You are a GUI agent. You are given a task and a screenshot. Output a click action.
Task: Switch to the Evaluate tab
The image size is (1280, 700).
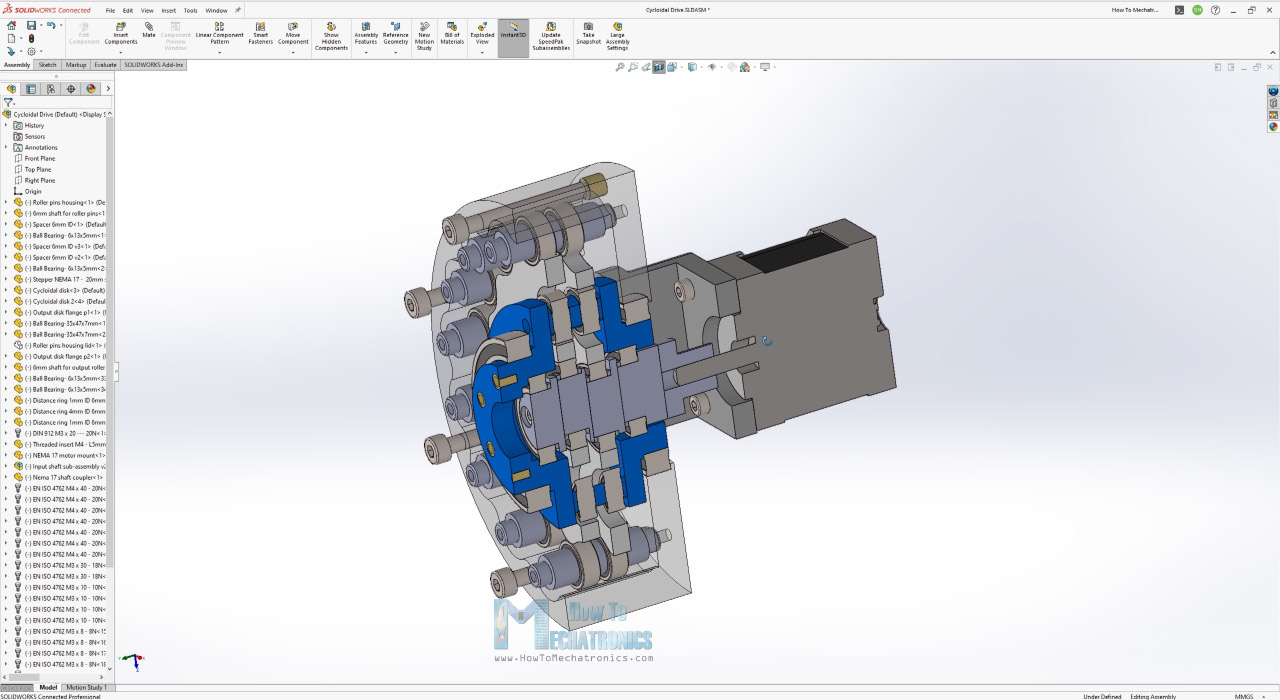pos(105,64)
